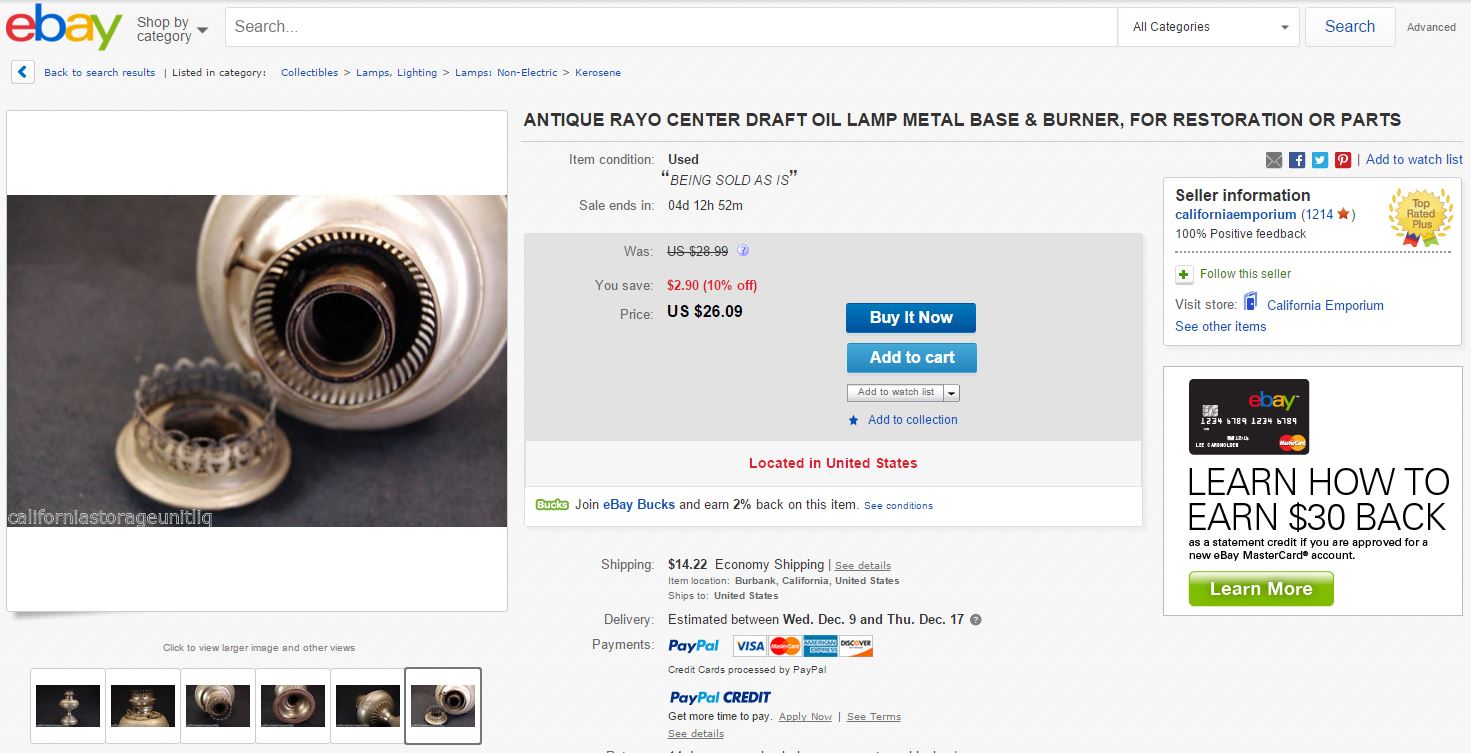The image size is (1471, 753).
Task: Share this item on Facebook
Action: 1297,160
